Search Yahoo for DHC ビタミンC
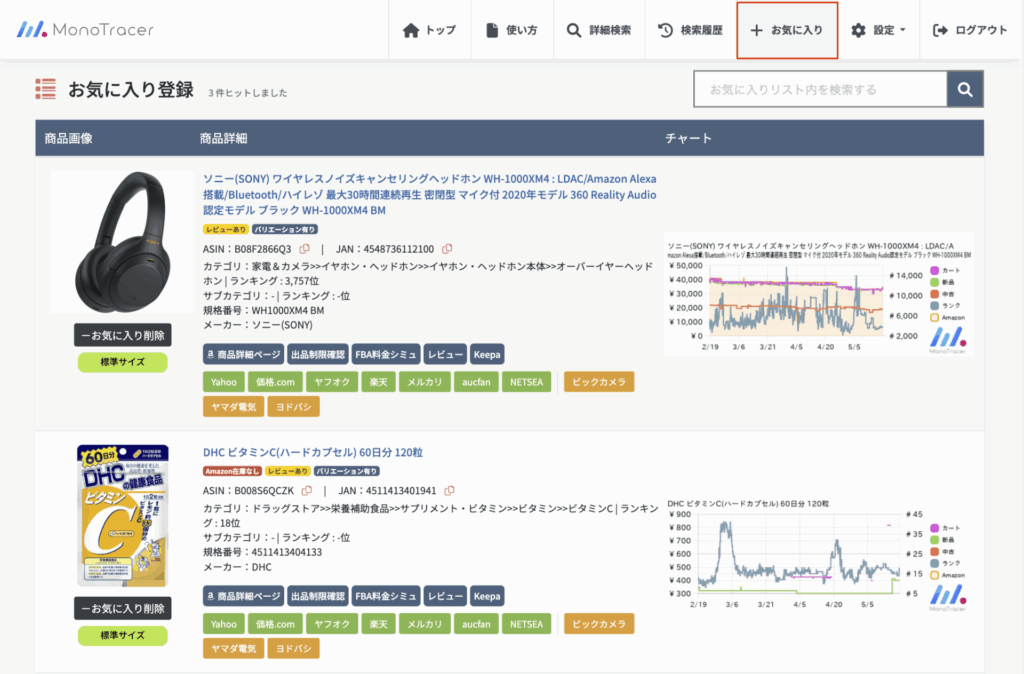The image size is (1024, 674). click(223, 624)
